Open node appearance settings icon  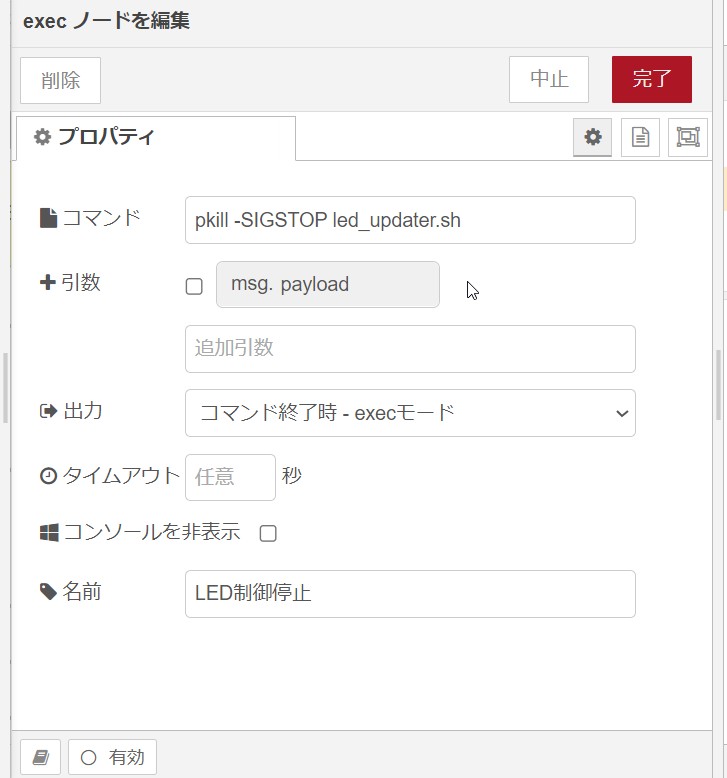click(688, 137)
